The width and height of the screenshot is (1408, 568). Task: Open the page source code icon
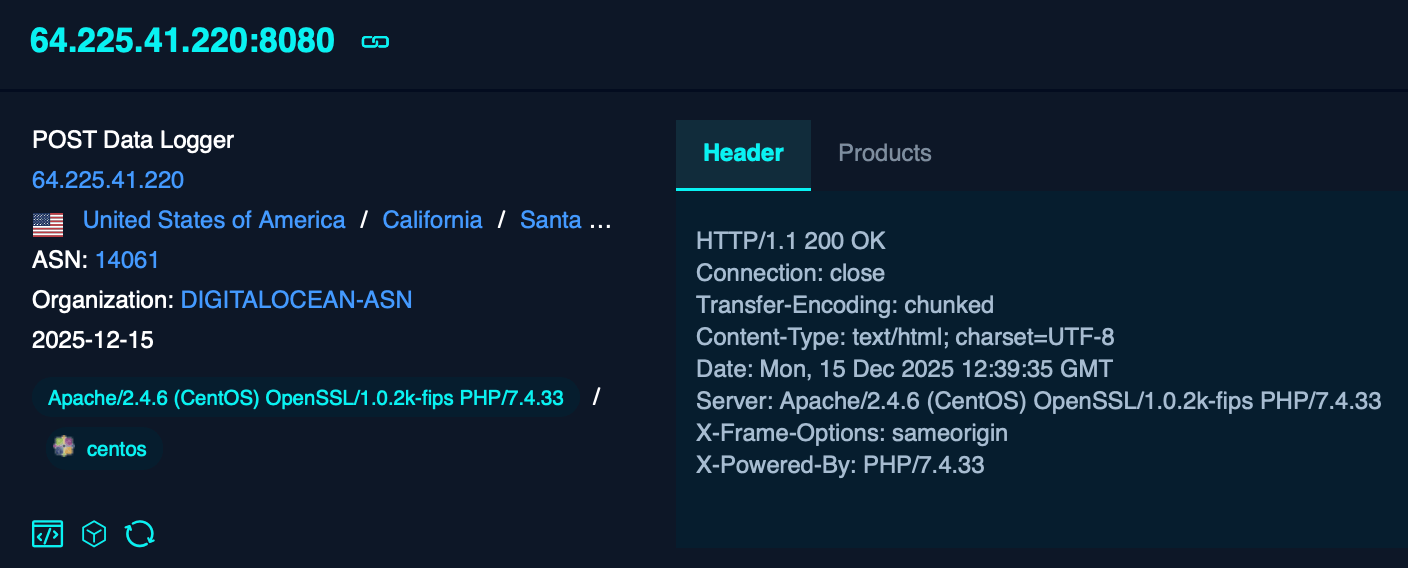48,534
